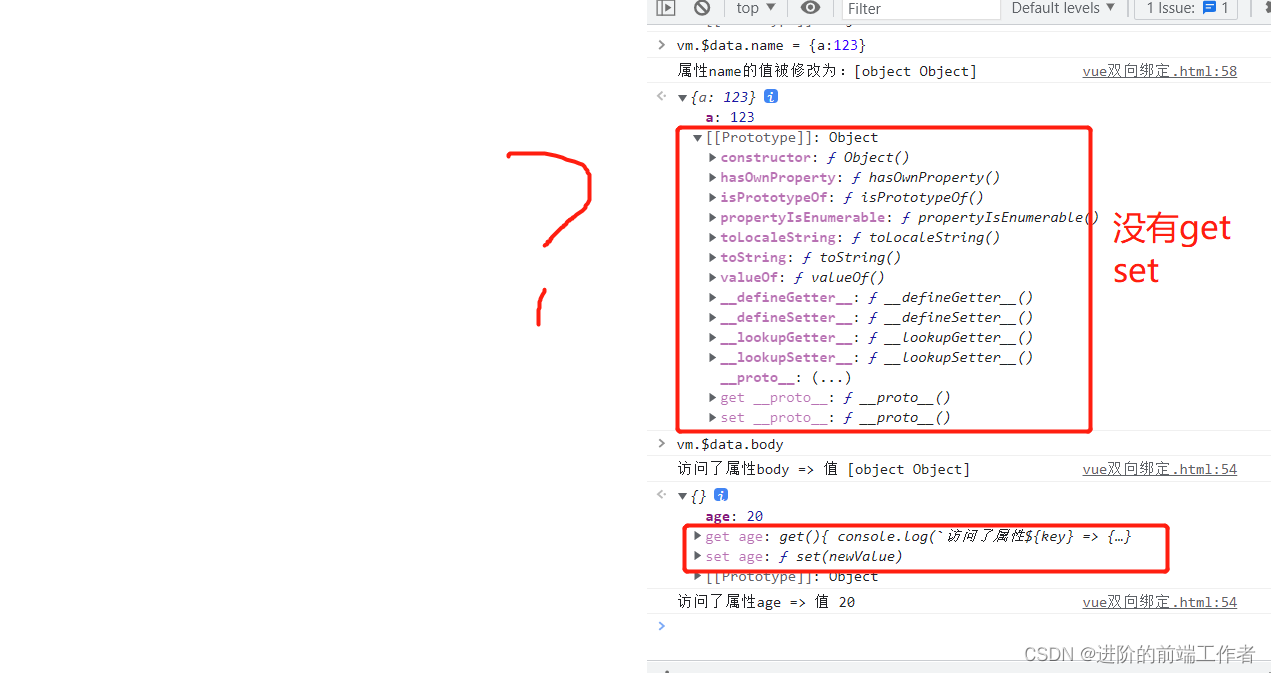Open the vue双向绑定.html:54 link on the body log row
This screenshot has width=1271, height=673.
point(1159,469)
